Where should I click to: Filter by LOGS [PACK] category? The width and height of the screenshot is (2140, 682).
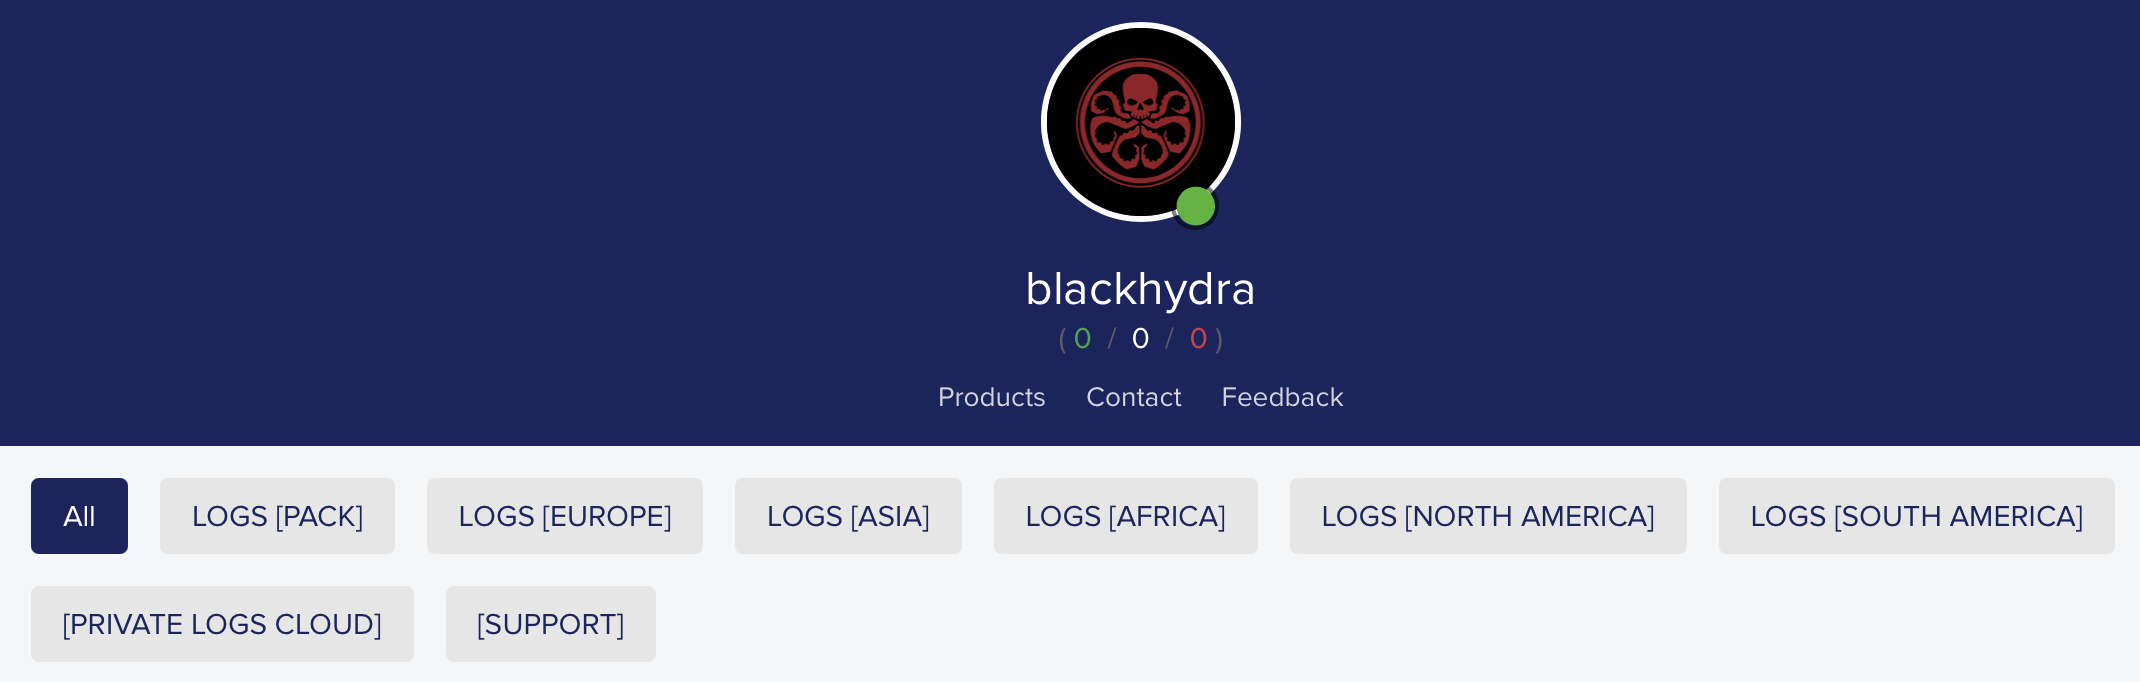(277, 516)
